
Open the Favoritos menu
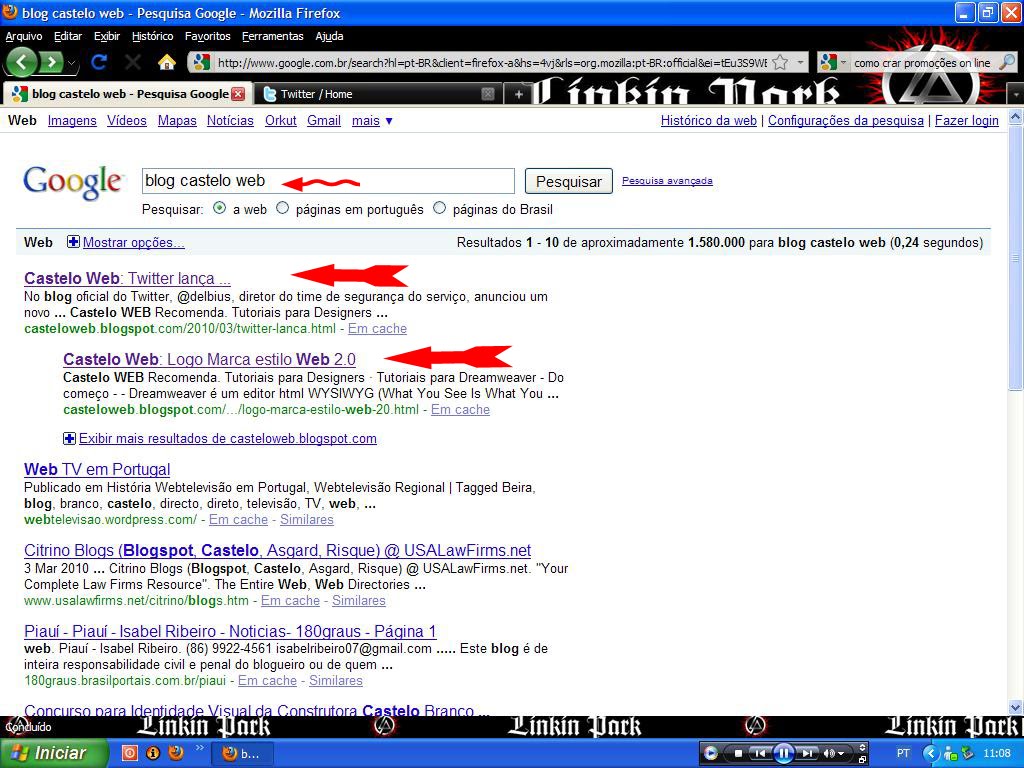[x=208, y=37]
